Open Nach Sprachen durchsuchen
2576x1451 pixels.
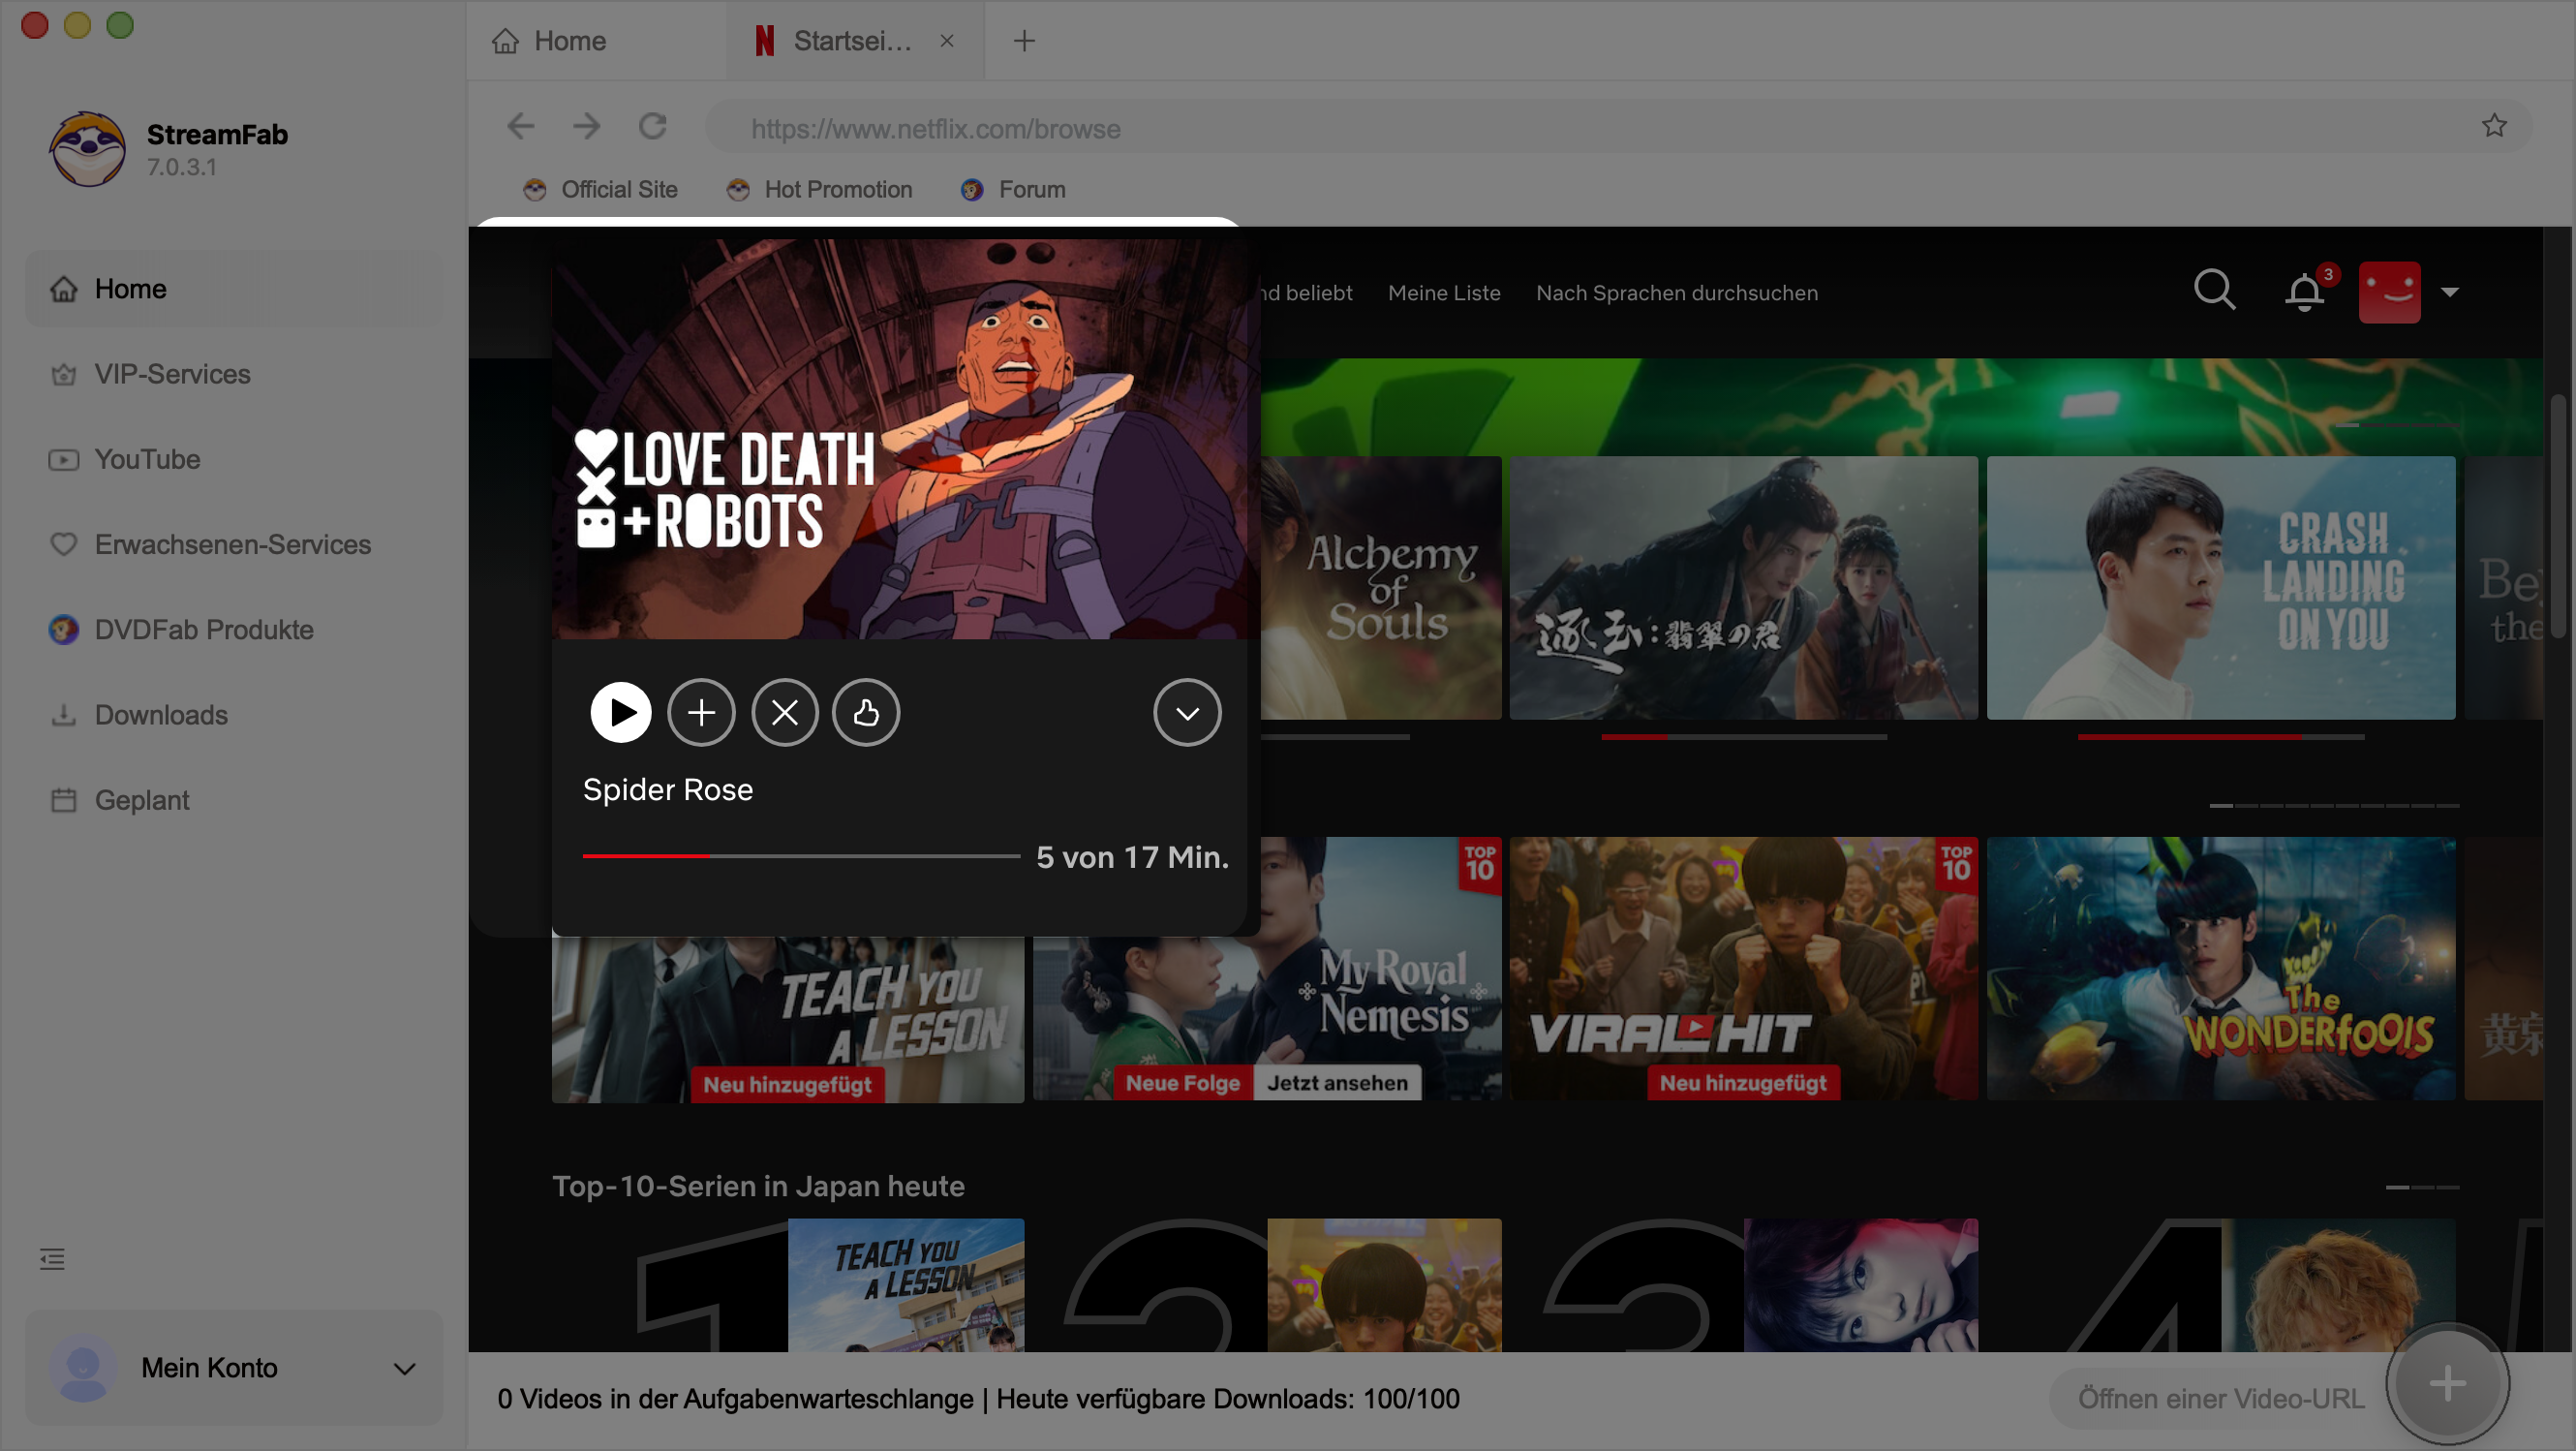1677,293
